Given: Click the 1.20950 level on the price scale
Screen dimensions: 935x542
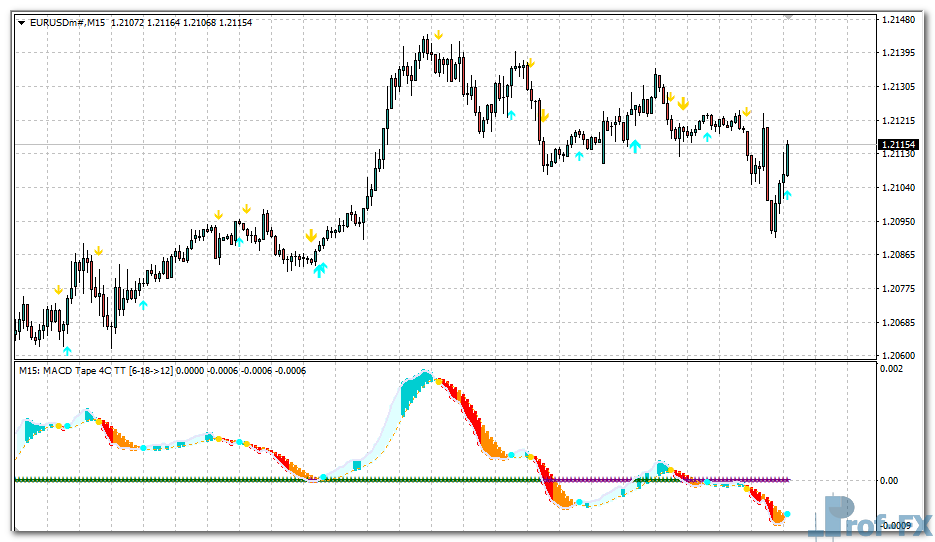Looking at the screenshot, I should (x=897, y=221).
